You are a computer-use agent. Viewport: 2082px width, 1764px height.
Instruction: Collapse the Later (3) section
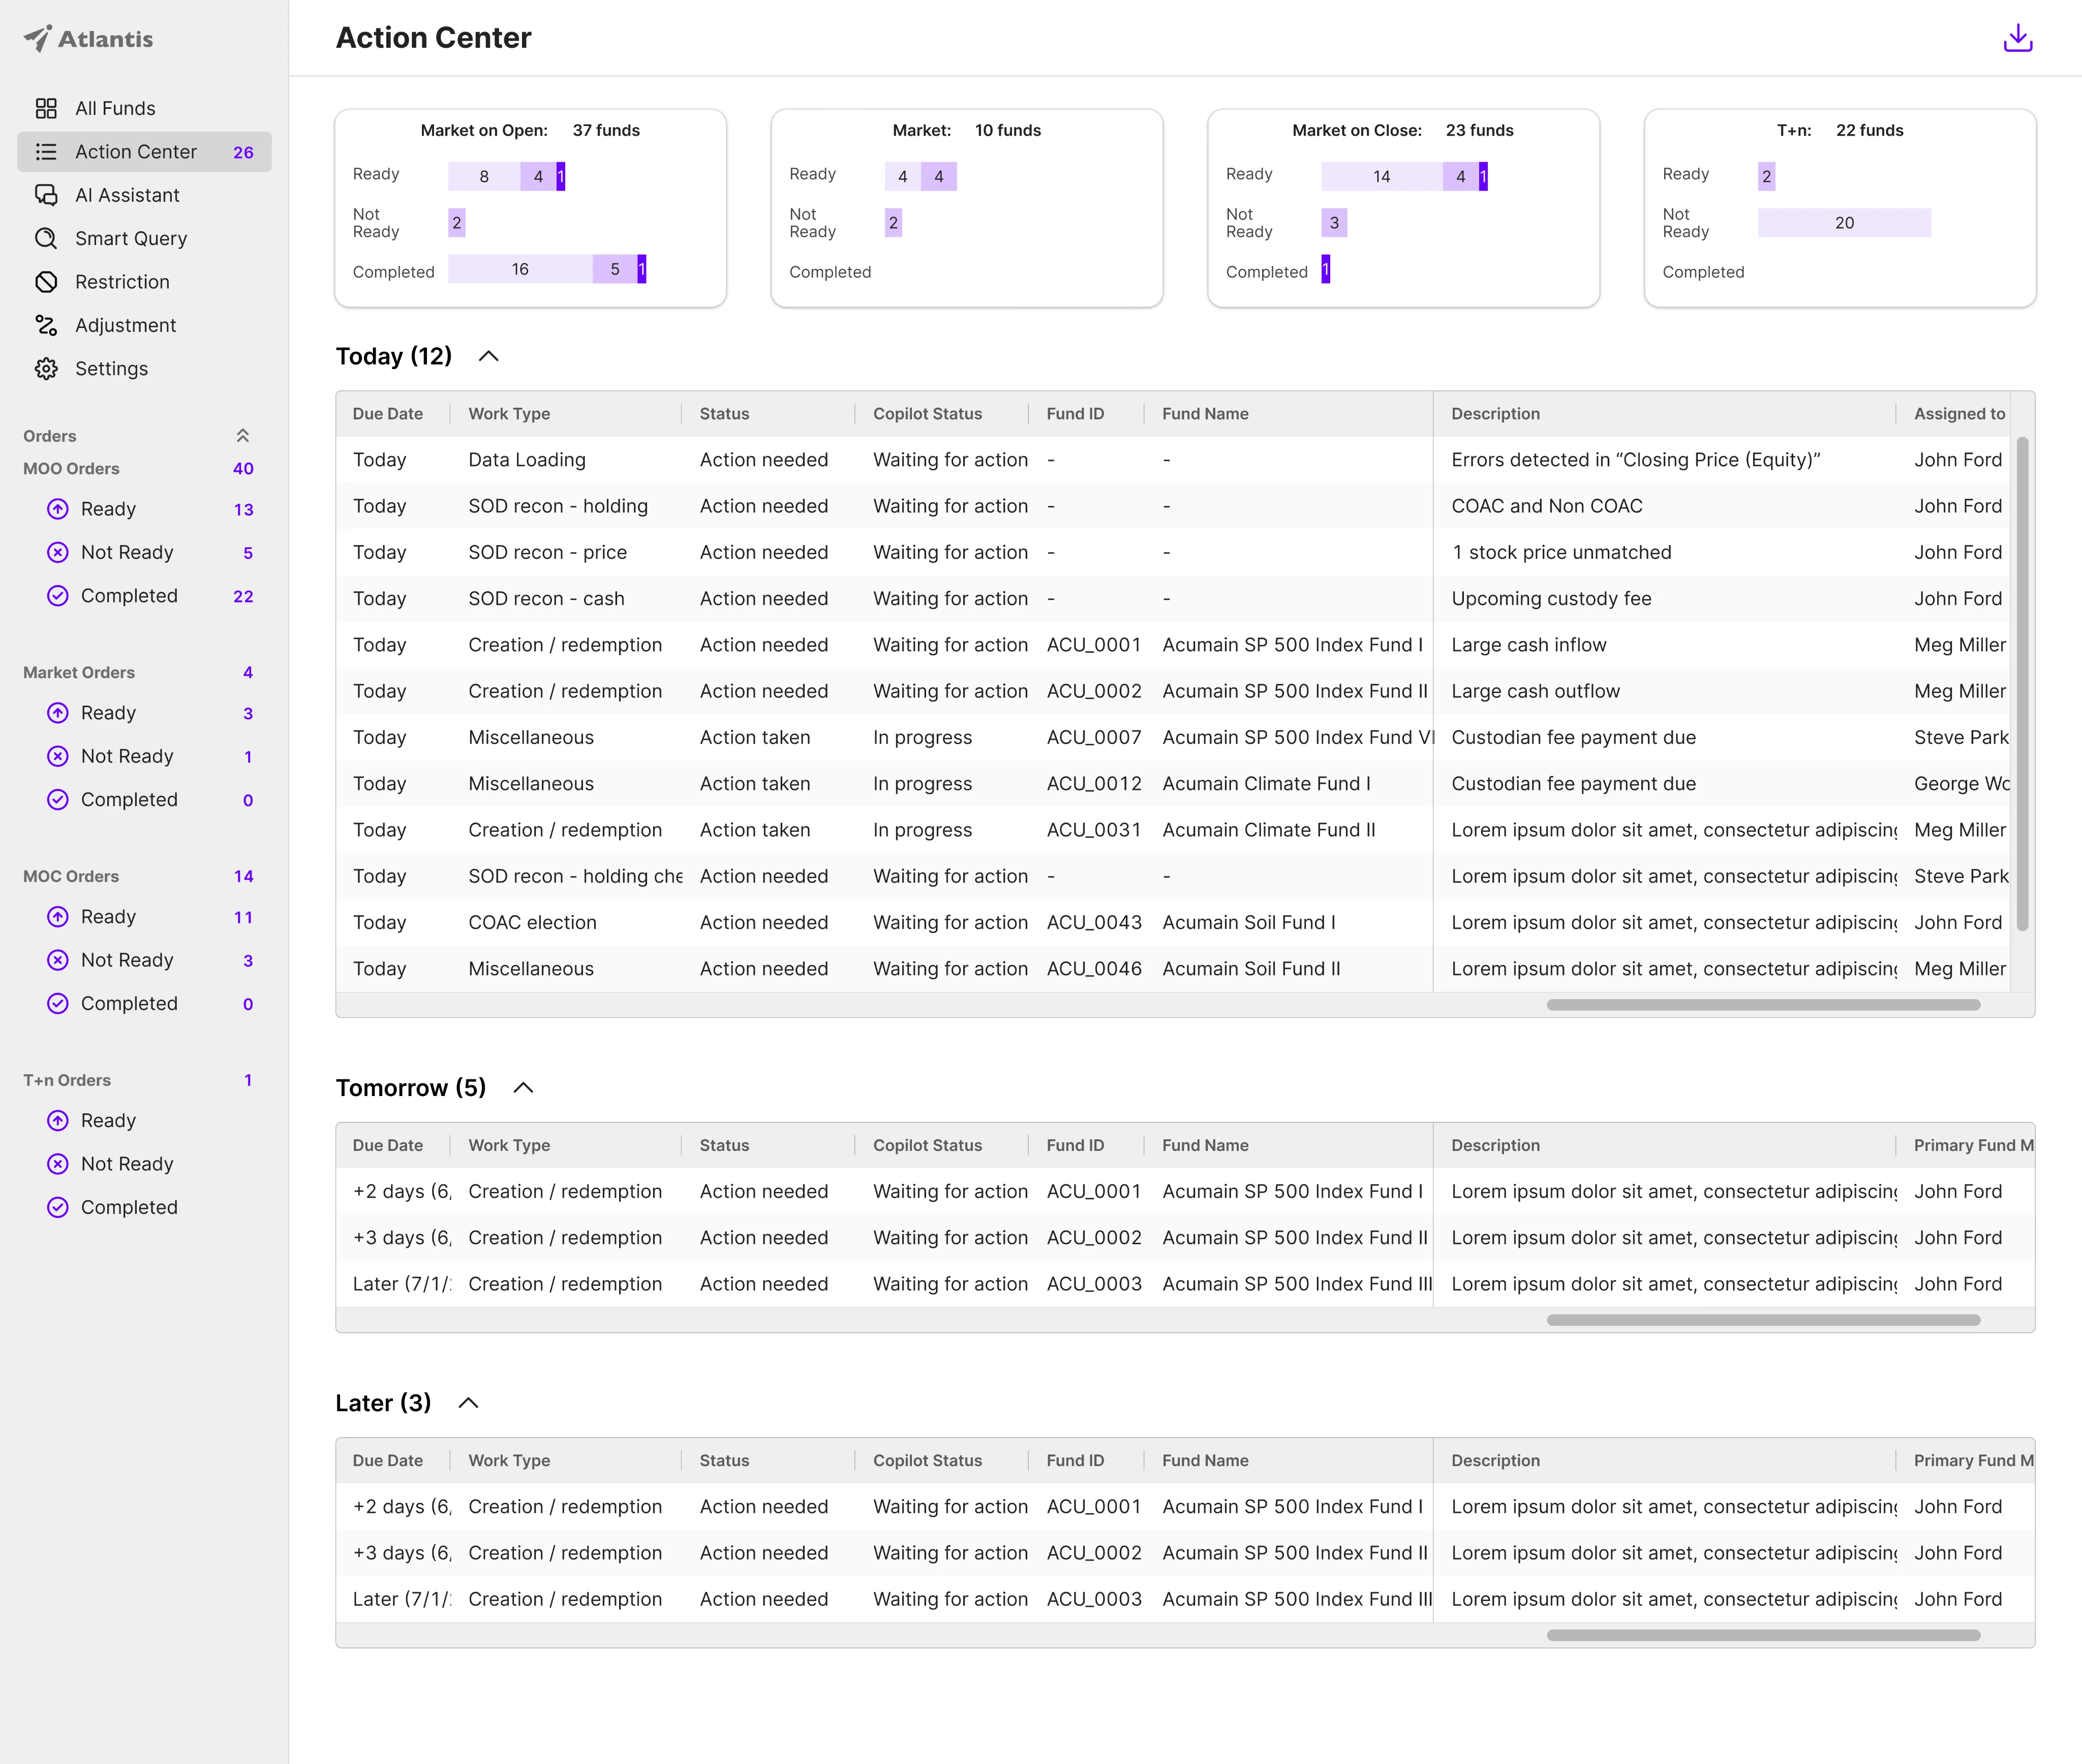[468, 1403]
